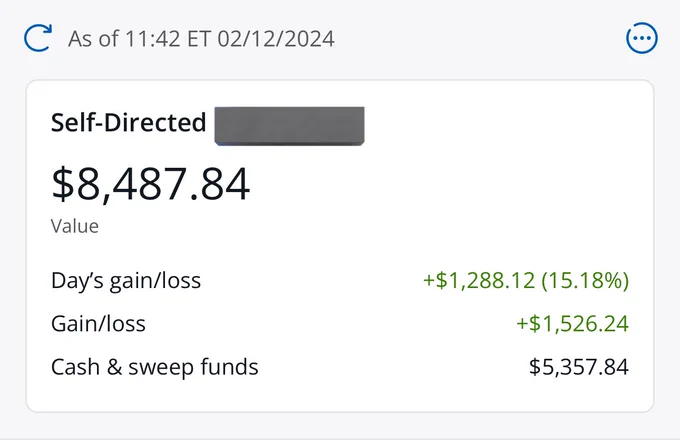Click the word 'Directed' in the account title
The height and width of the screenshot is (440, 680).
155,122
